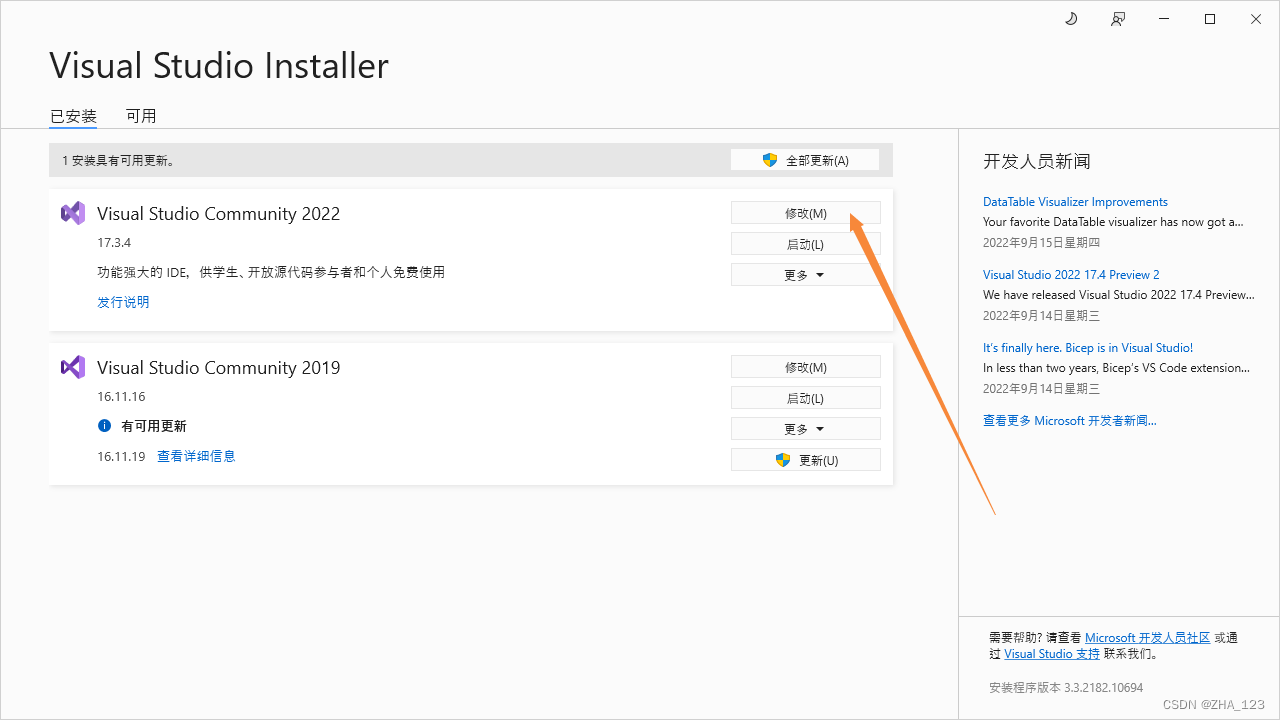Click 启动(L) for Visual Studio Community 2022
Screen dimensions: 1280x720
(806, 244)
